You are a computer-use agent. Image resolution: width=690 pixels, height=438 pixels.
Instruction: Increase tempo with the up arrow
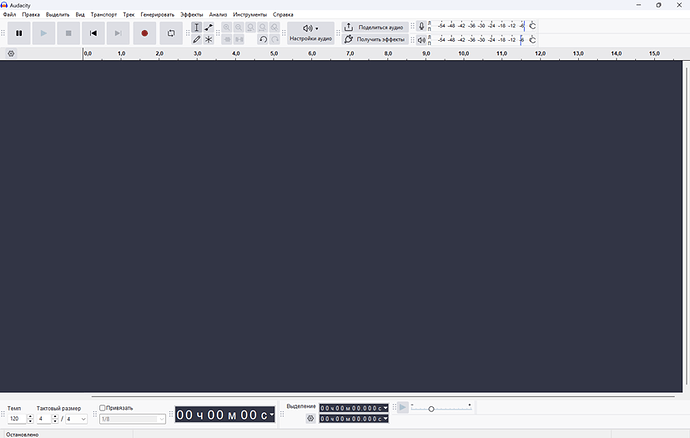point(30,416)
